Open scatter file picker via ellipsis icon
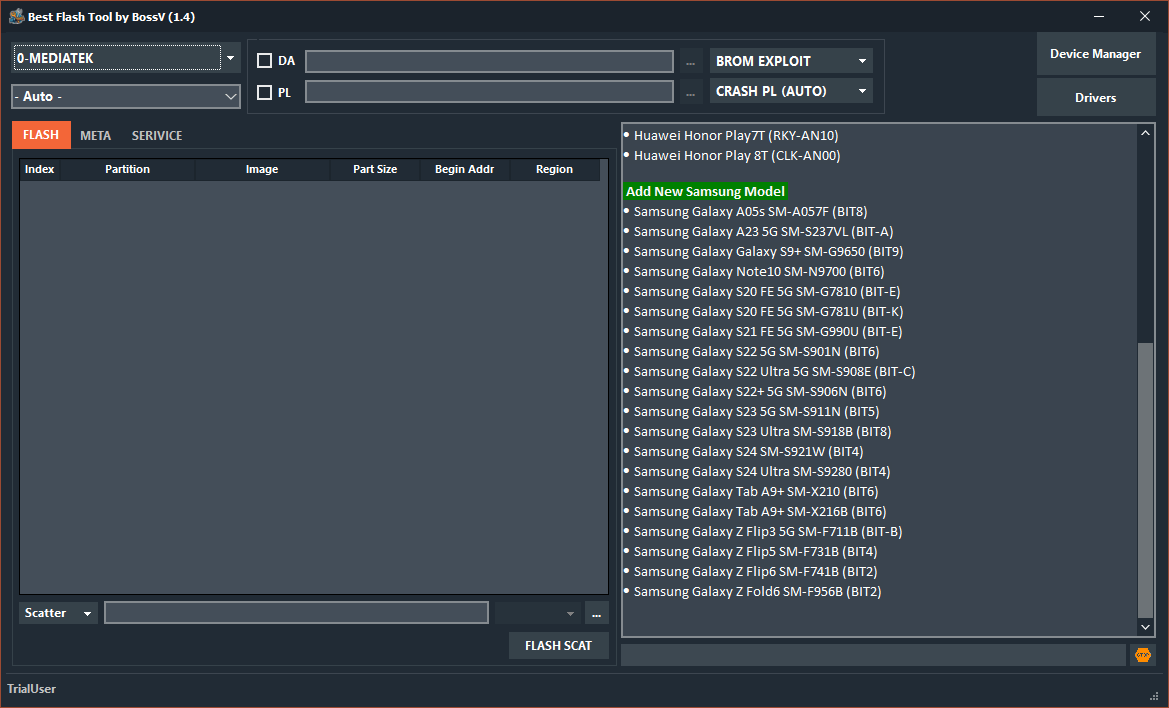The image size is (1169, 708). 596,612
